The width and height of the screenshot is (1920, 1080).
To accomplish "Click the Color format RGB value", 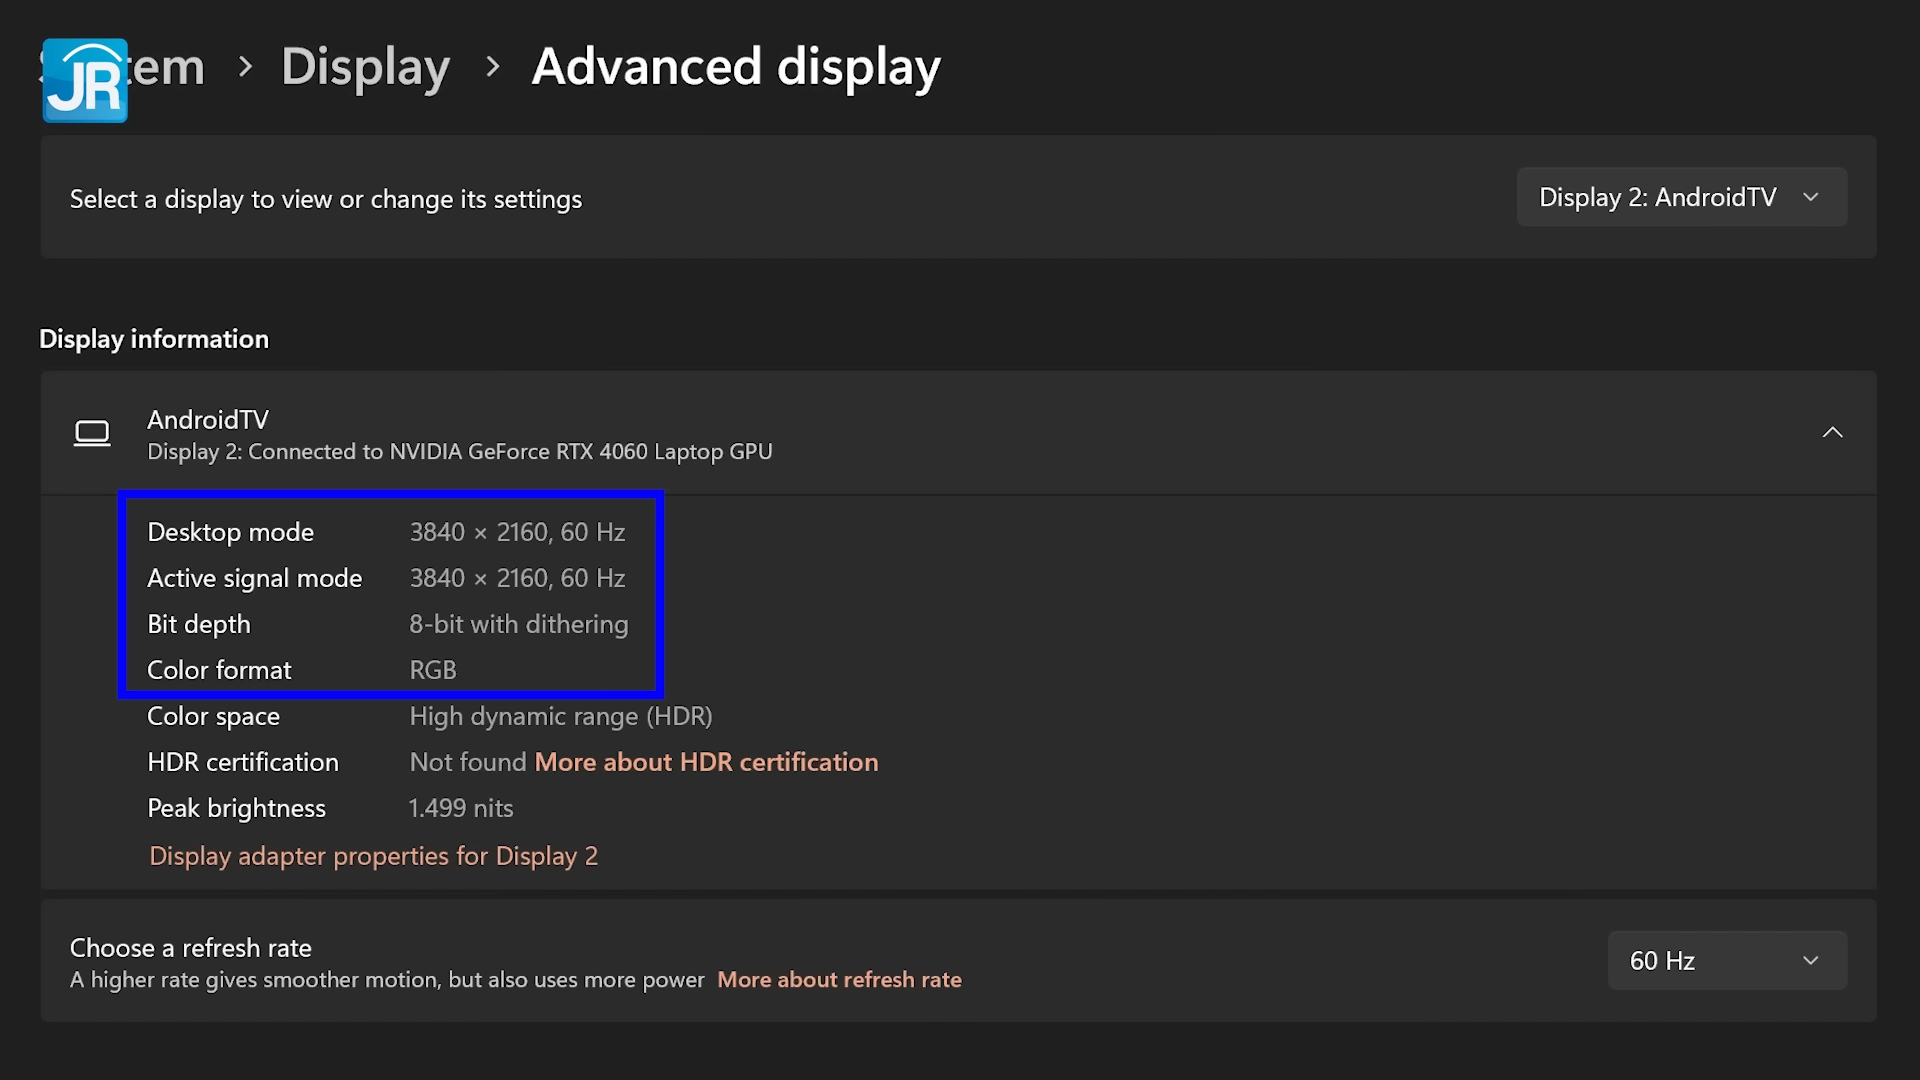I will coord(432,670).
